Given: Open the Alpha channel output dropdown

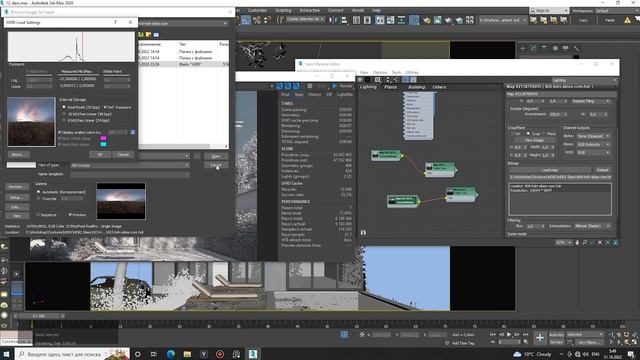Looking at the screenshot, I should [593, 136].
